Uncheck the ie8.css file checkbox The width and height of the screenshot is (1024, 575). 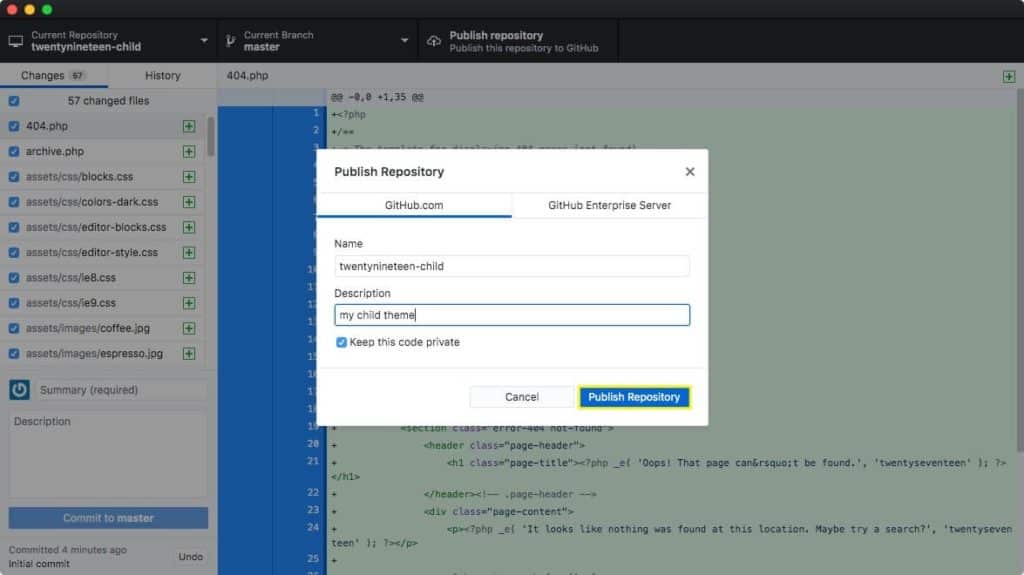(14, 278)
